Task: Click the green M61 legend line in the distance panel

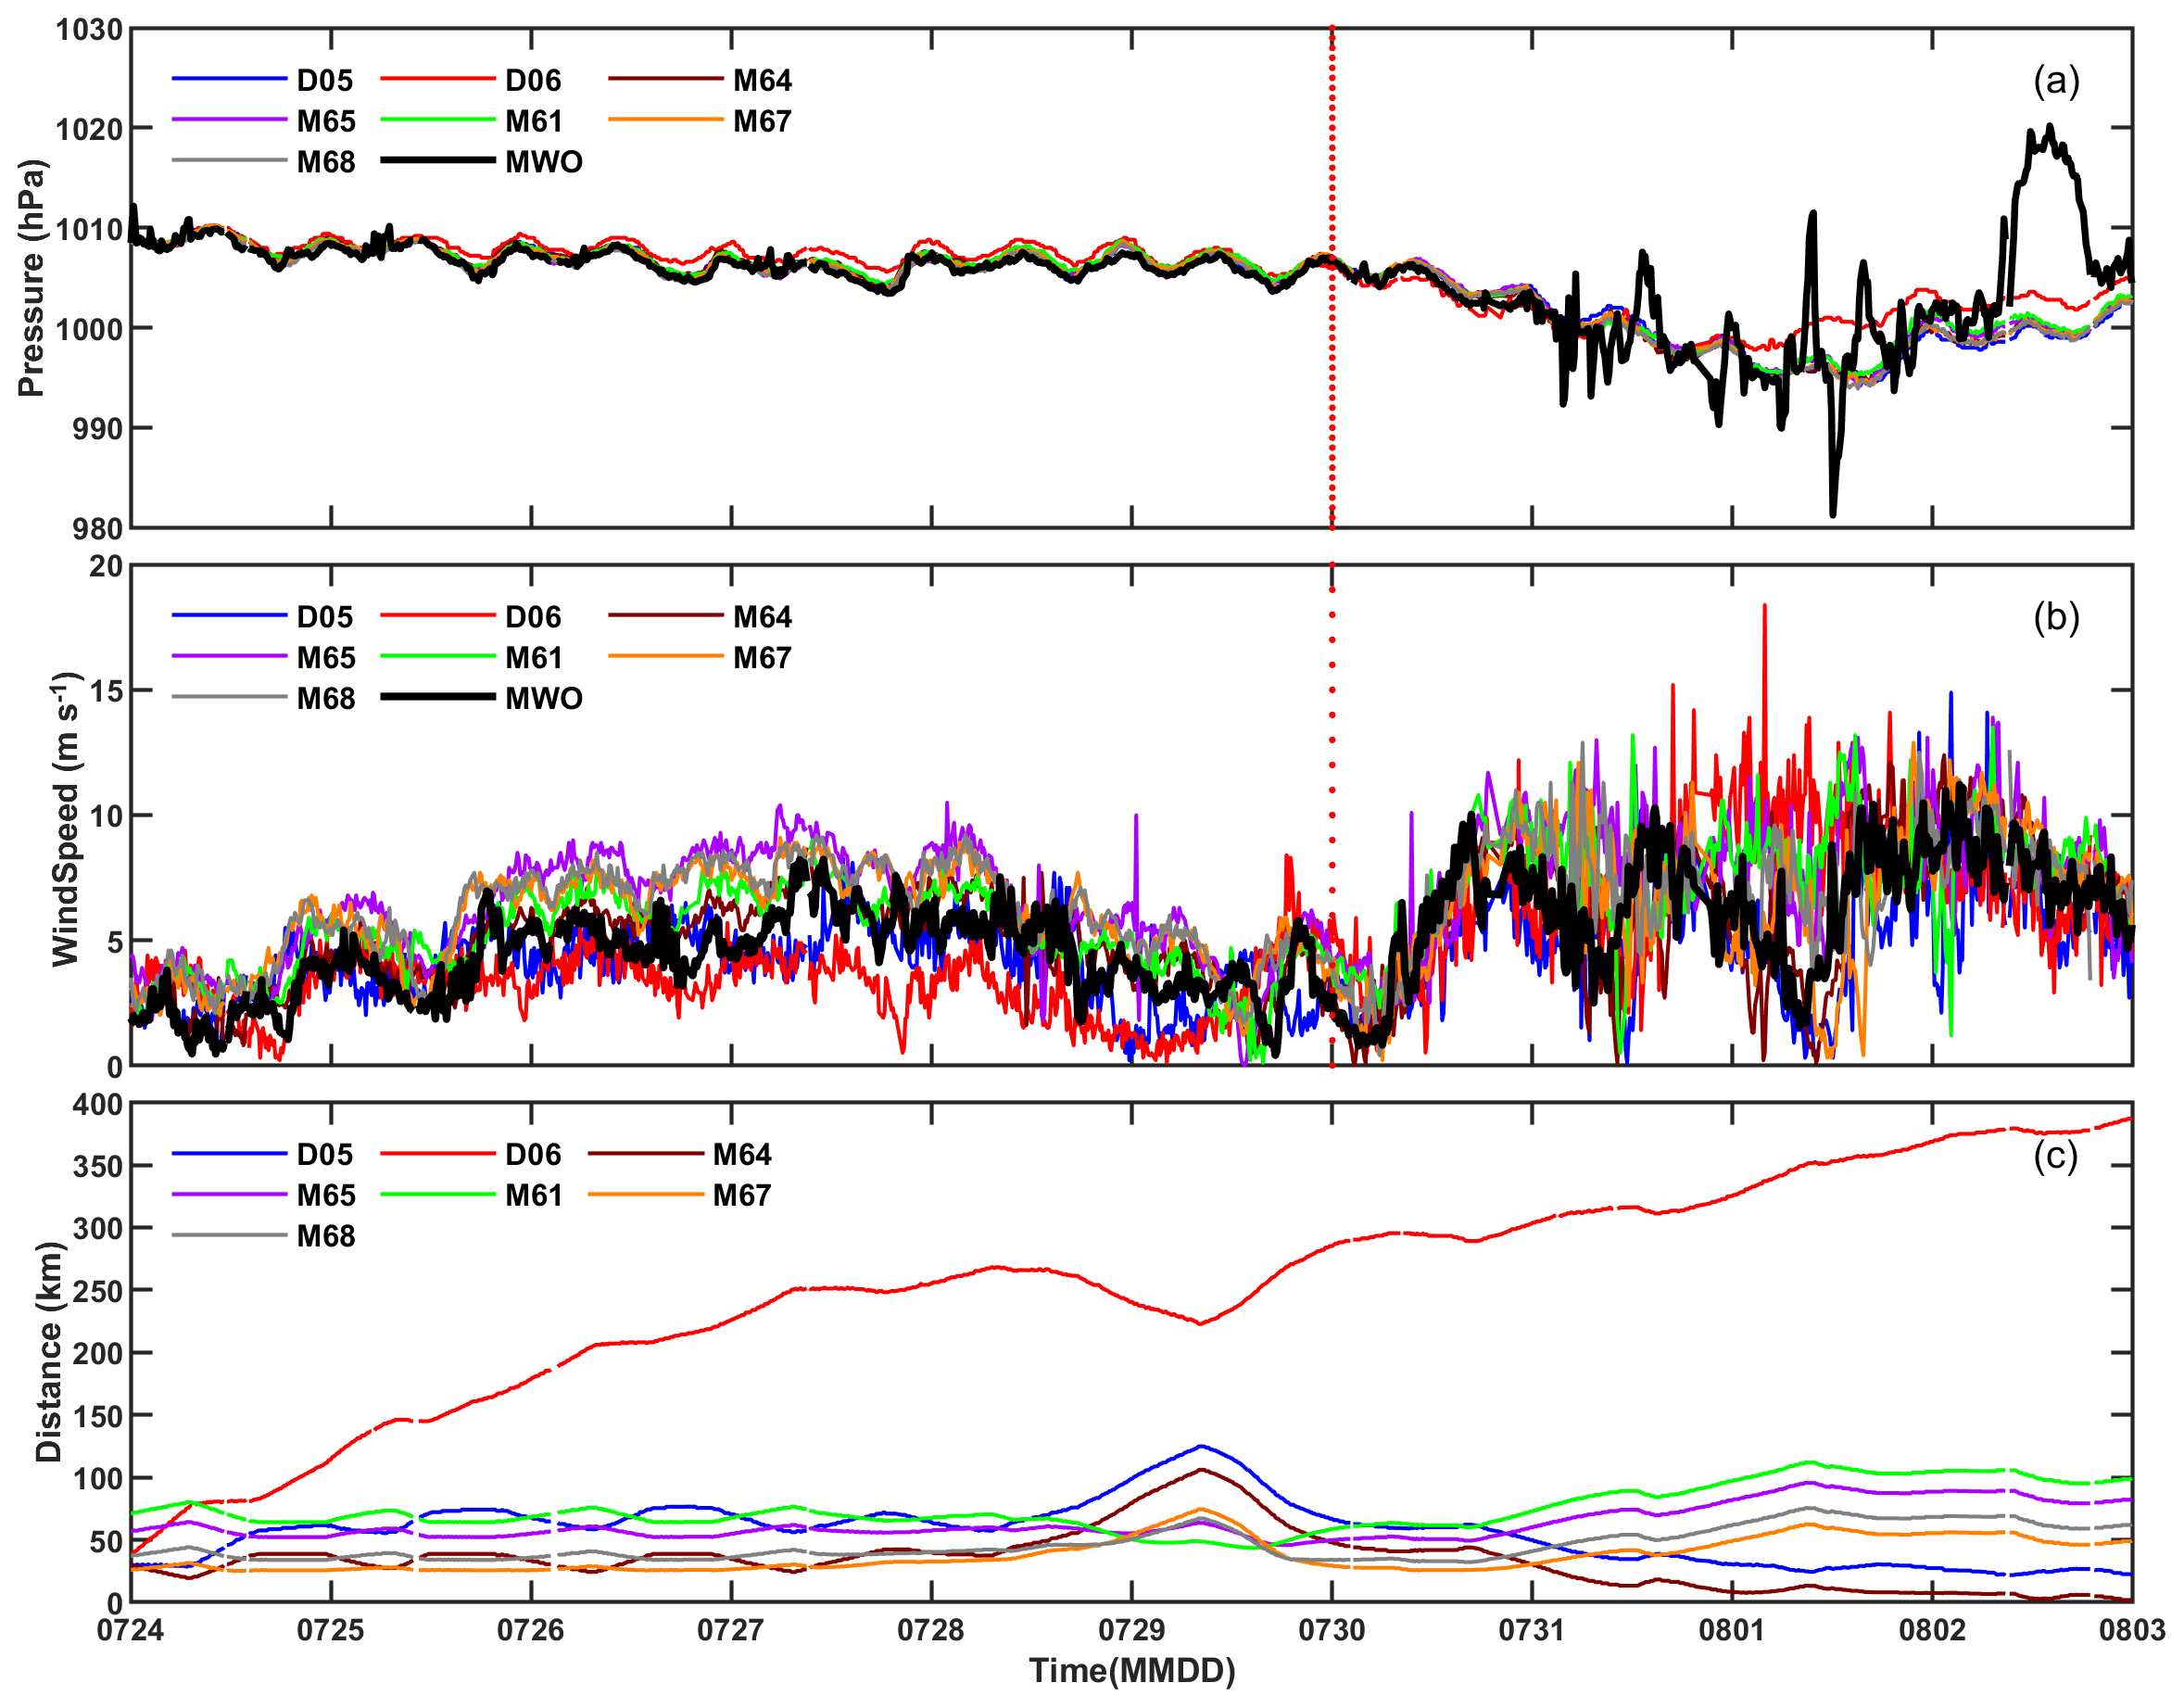Action: click(x=437, y=1194)
